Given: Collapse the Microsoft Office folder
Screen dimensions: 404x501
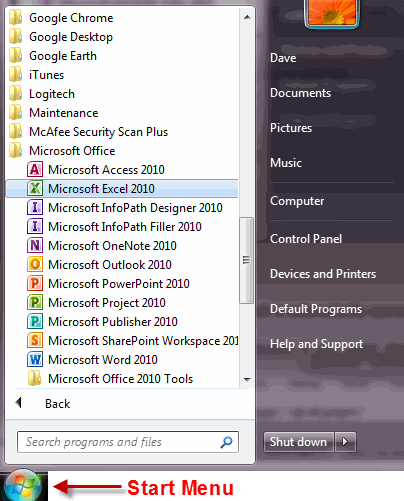Looking at the screenshot, I should tap(62, 151).
